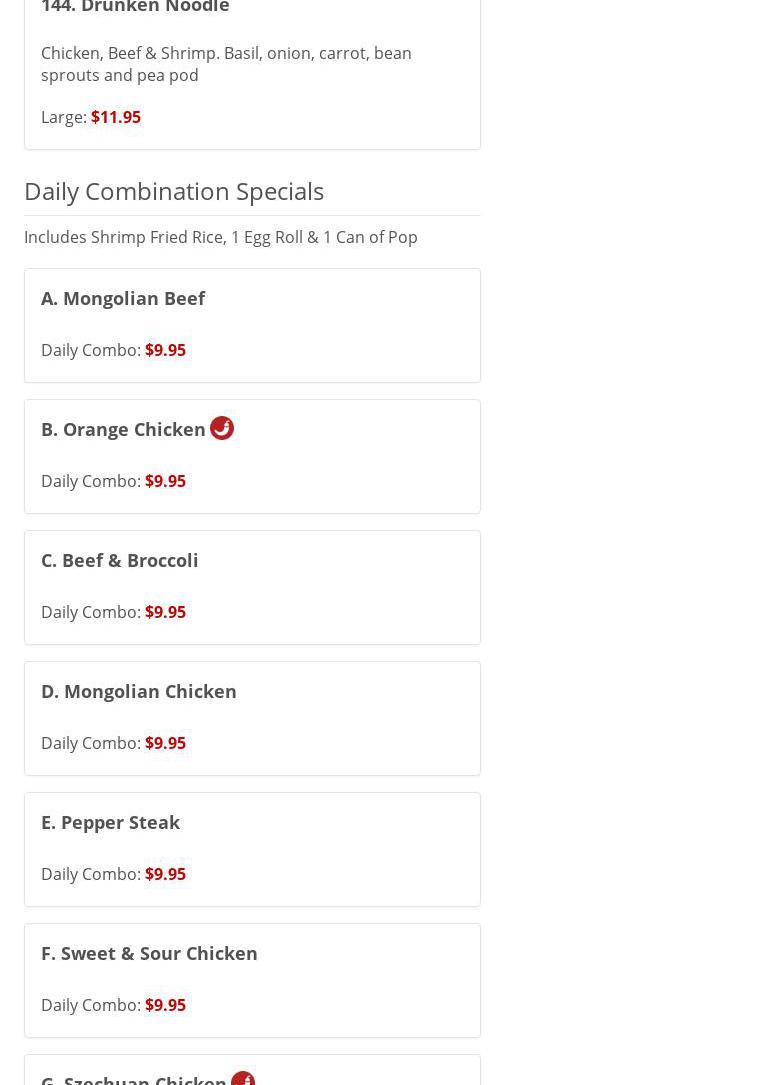The height and width of the screenshot is (1085, 770).
Task: Click the $9.95 price under Sweet & Sour Chicken
Action: tap(165, 1005)
